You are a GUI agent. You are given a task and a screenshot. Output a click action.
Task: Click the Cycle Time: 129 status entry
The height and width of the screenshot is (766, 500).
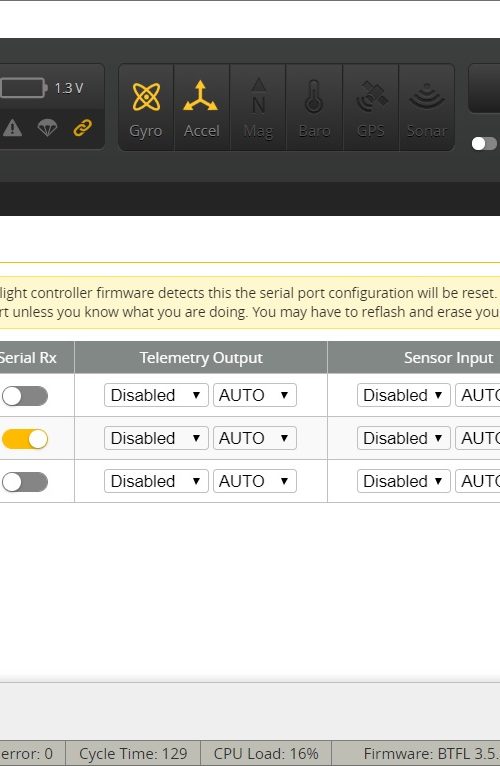(x=133, y=753)
